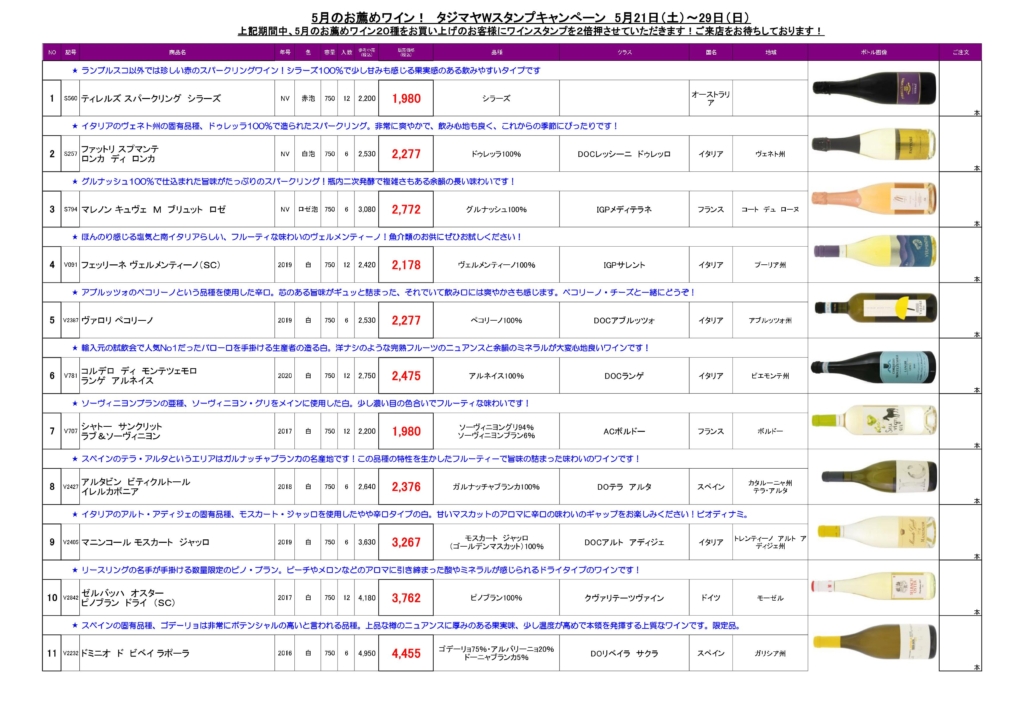Viewport: 1024px width, 724px height.
Task: Select the アルタビン ビティクルトール bottle picture
Action: pos(879,477)
